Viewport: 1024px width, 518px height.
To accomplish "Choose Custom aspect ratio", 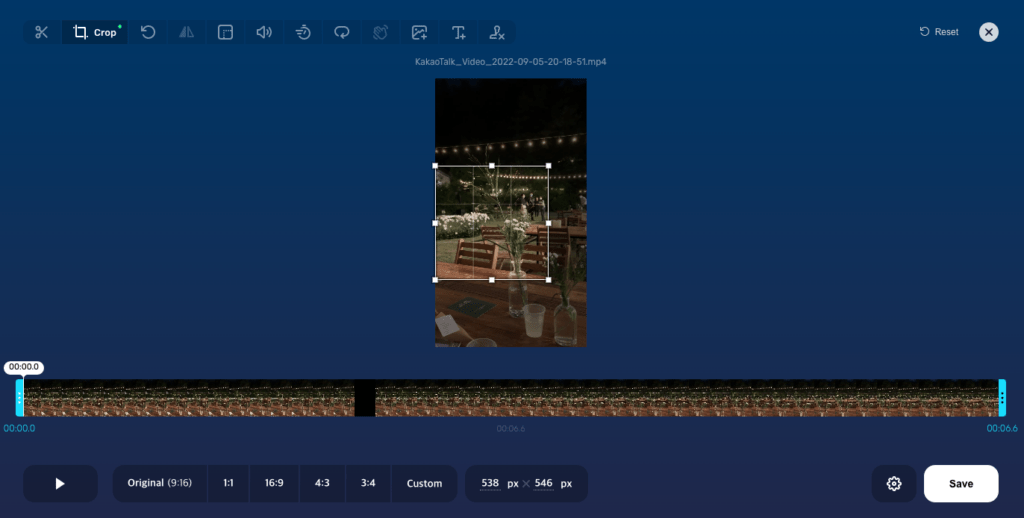I will [424, 483].
